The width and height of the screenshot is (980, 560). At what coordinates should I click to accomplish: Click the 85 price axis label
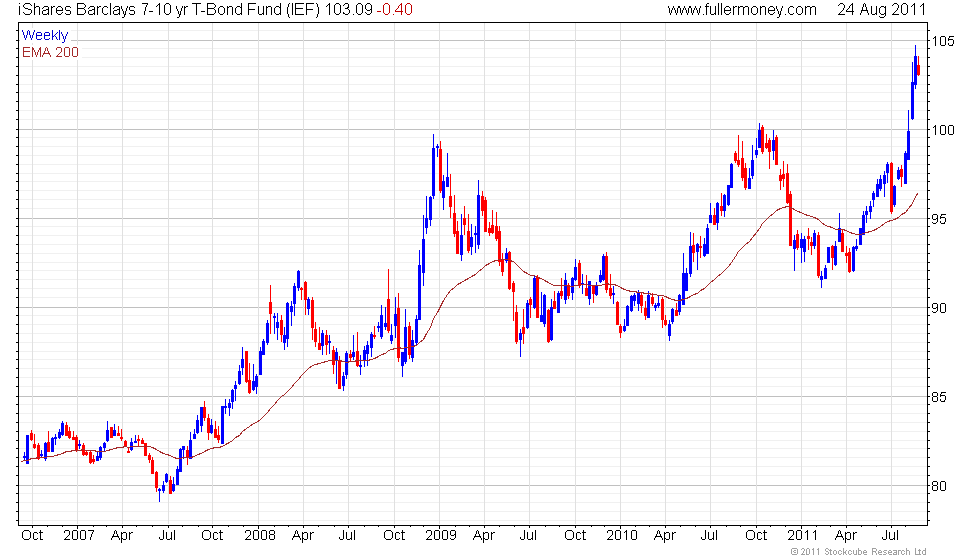click(x=939, y=397)
